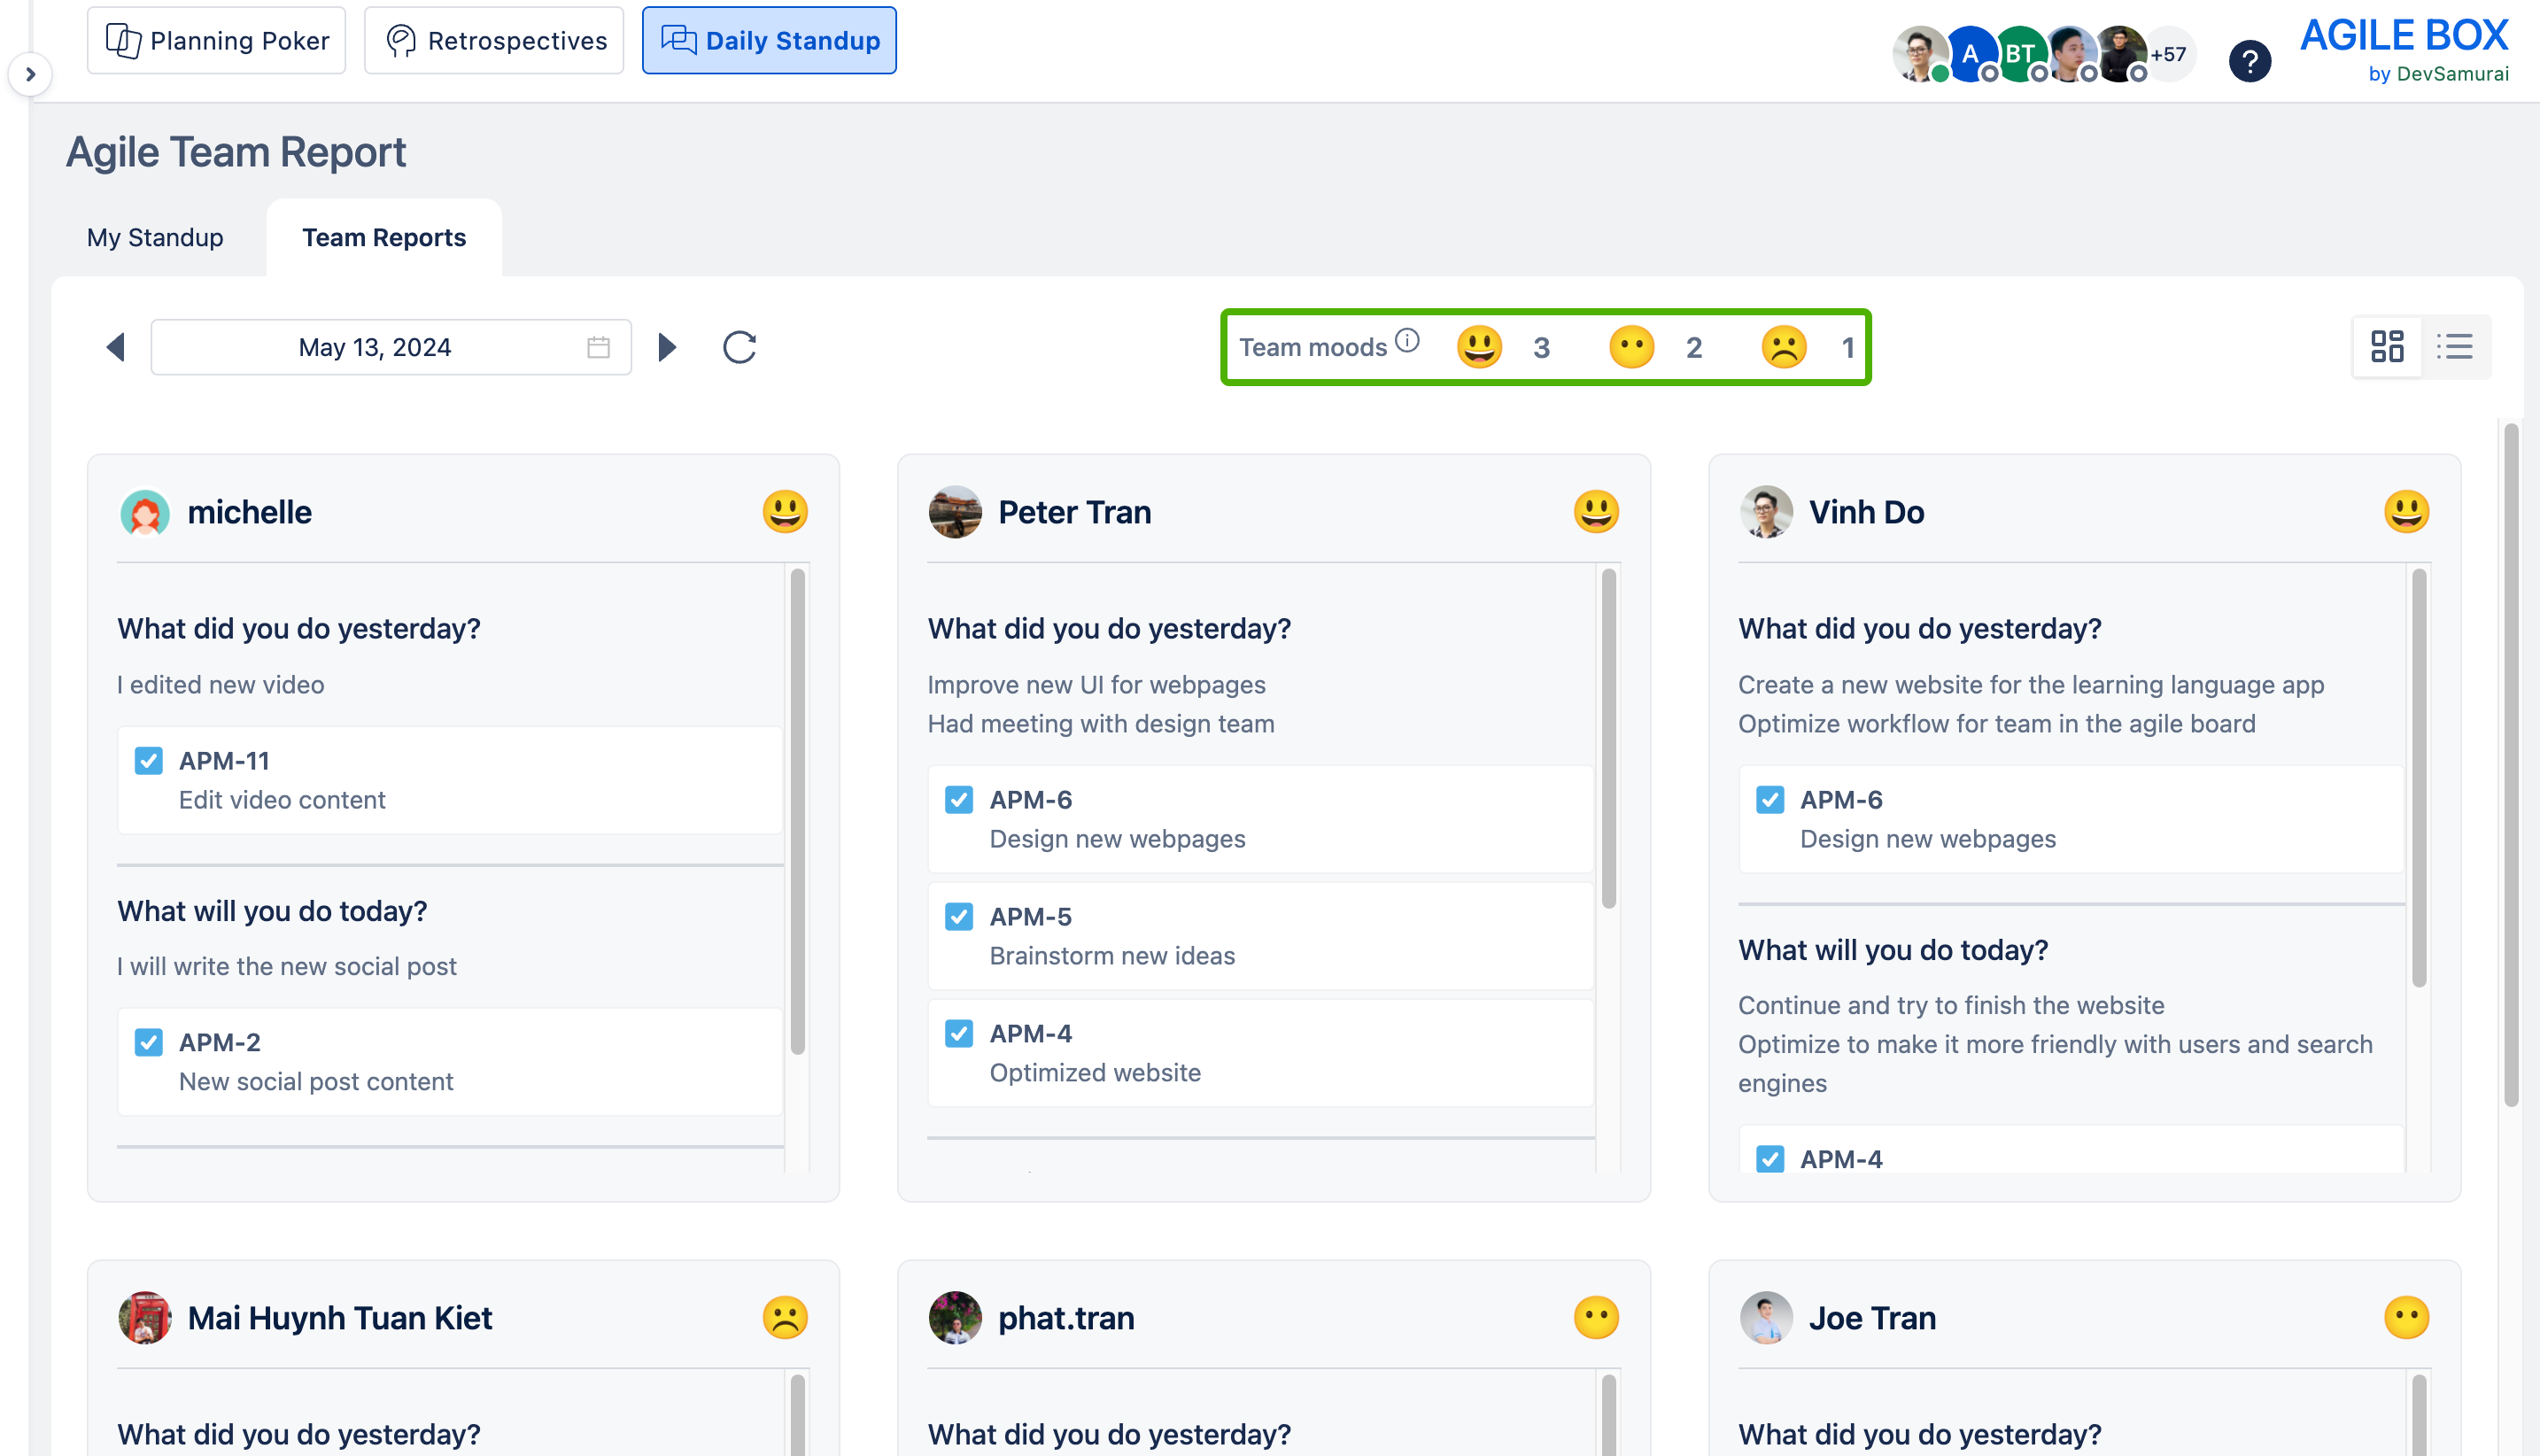This screenshot has height=1456, width=2540.
Task: Click the Joe Tran name heading
Action: (1872, 1318)
